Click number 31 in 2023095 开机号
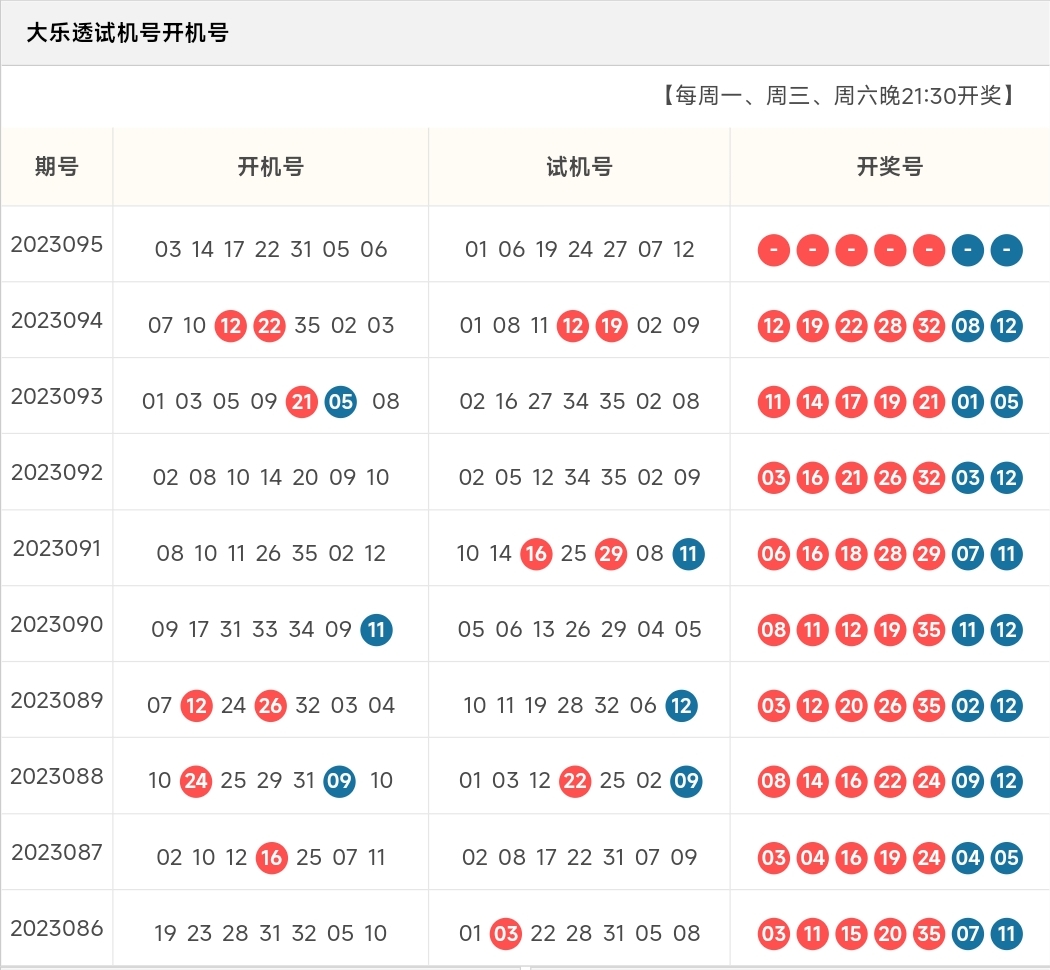1050x970 pixels. (301, 250)
